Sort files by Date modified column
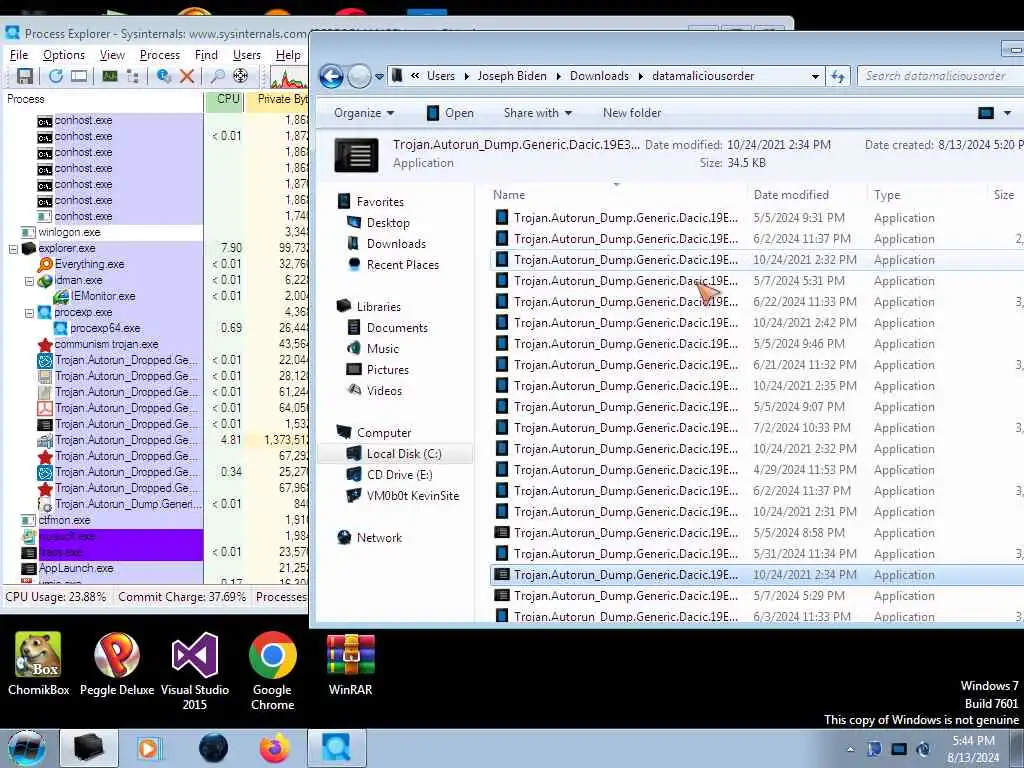This screenshot has height=768, width=1024. pyautogui.click(x=808, y=195)
